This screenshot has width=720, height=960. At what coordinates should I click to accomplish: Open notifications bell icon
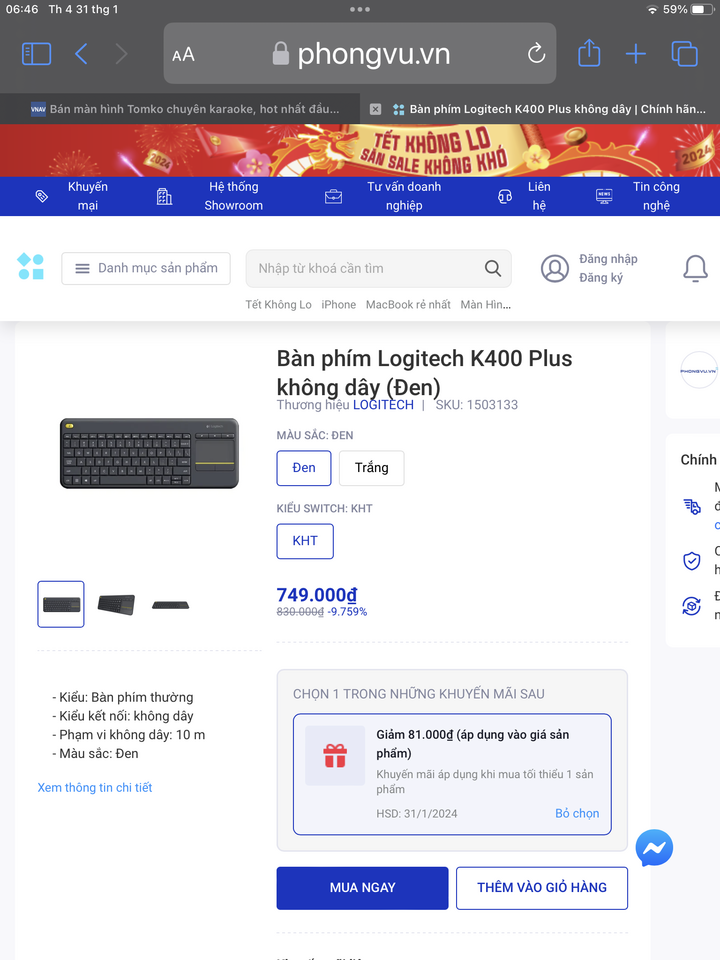click(x=696, y=268)
